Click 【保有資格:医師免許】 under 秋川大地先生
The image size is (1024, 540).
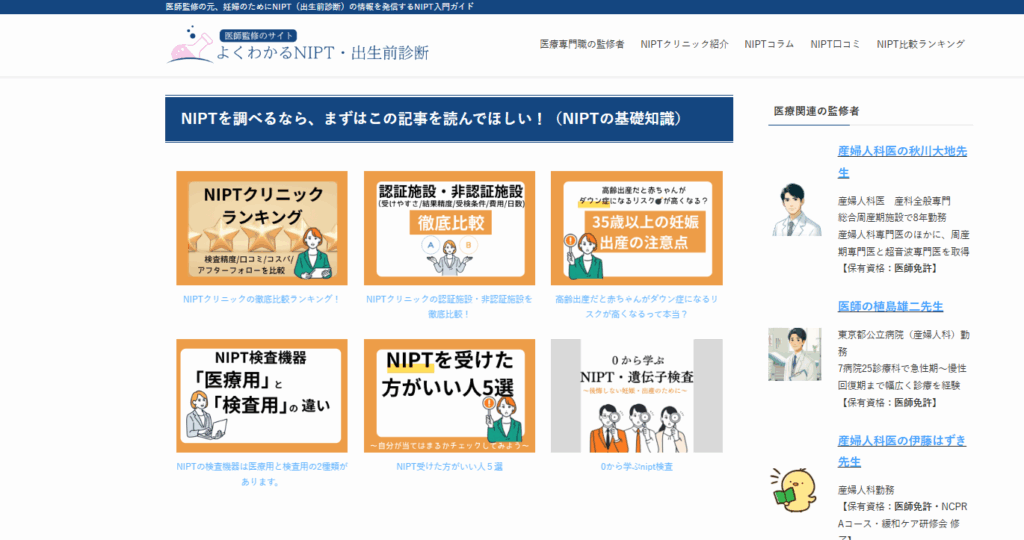click(x=889, y=268)
